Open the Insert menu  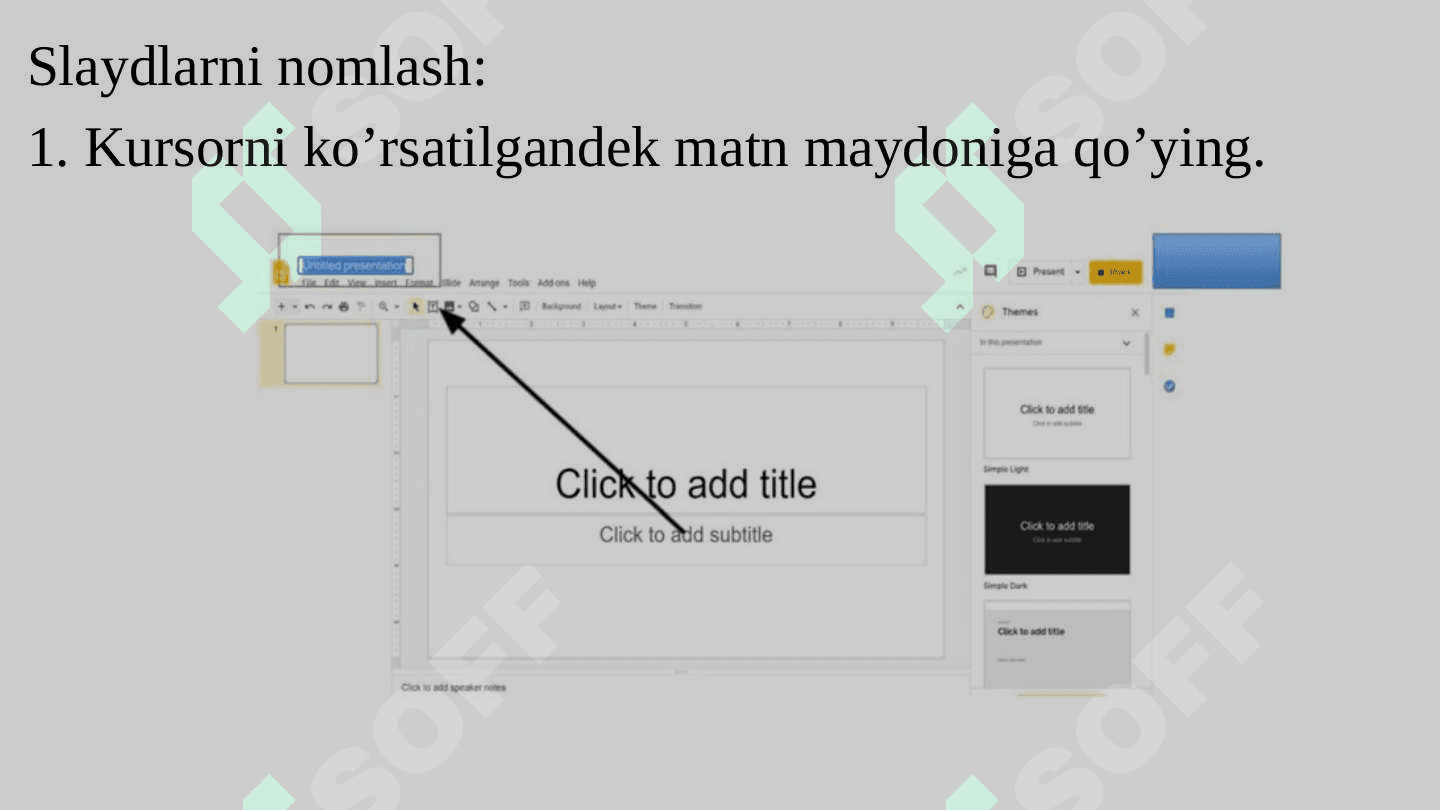(386, 283)
